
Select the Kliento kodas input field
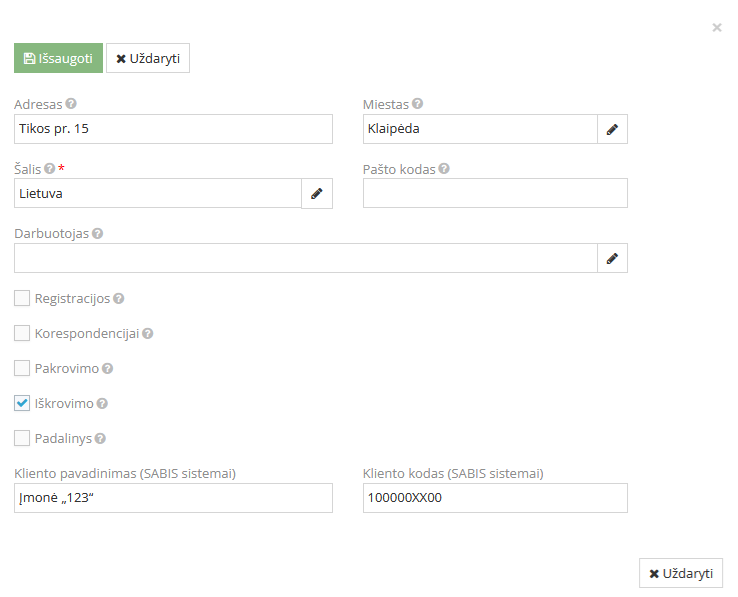click(x=495, y=498)
